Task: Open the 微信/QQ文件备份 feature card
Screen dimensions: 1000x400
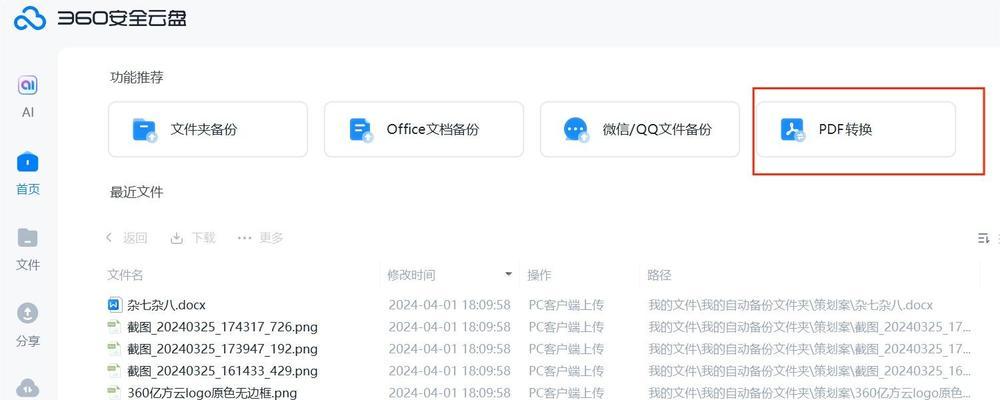Action: pos(640,130)
